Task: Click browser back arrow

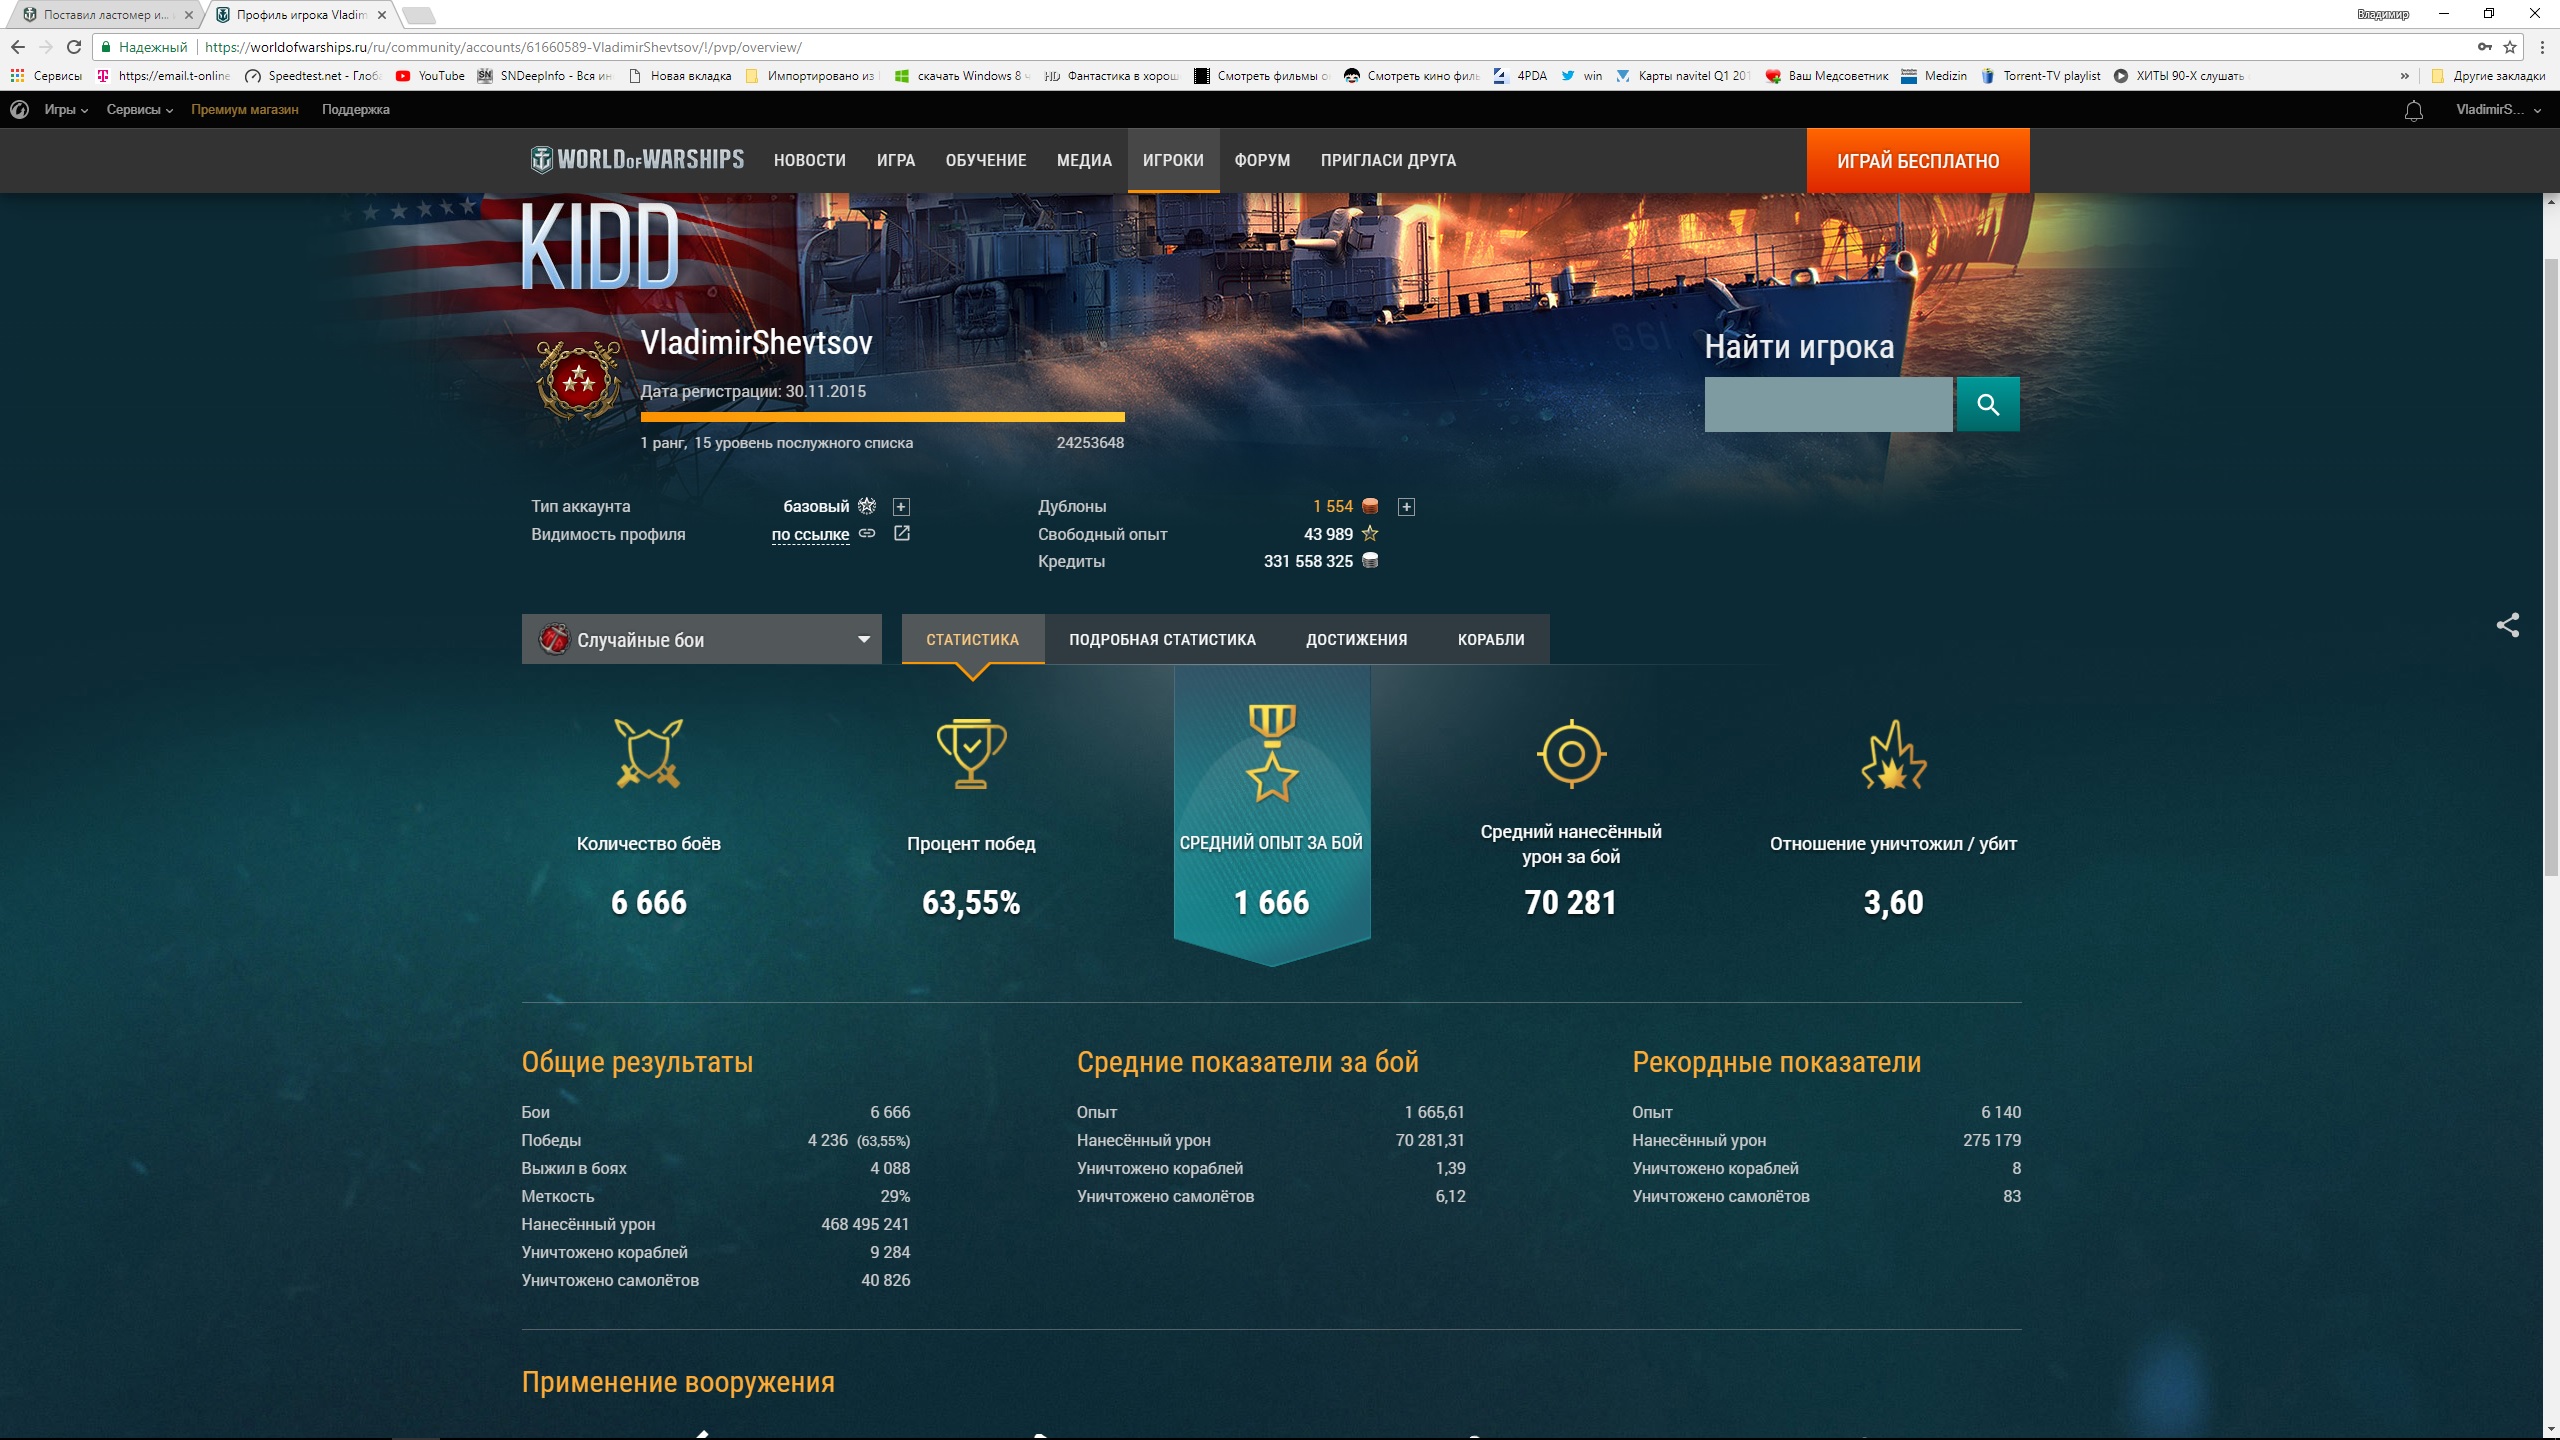Action: click(x=18, y=47)
